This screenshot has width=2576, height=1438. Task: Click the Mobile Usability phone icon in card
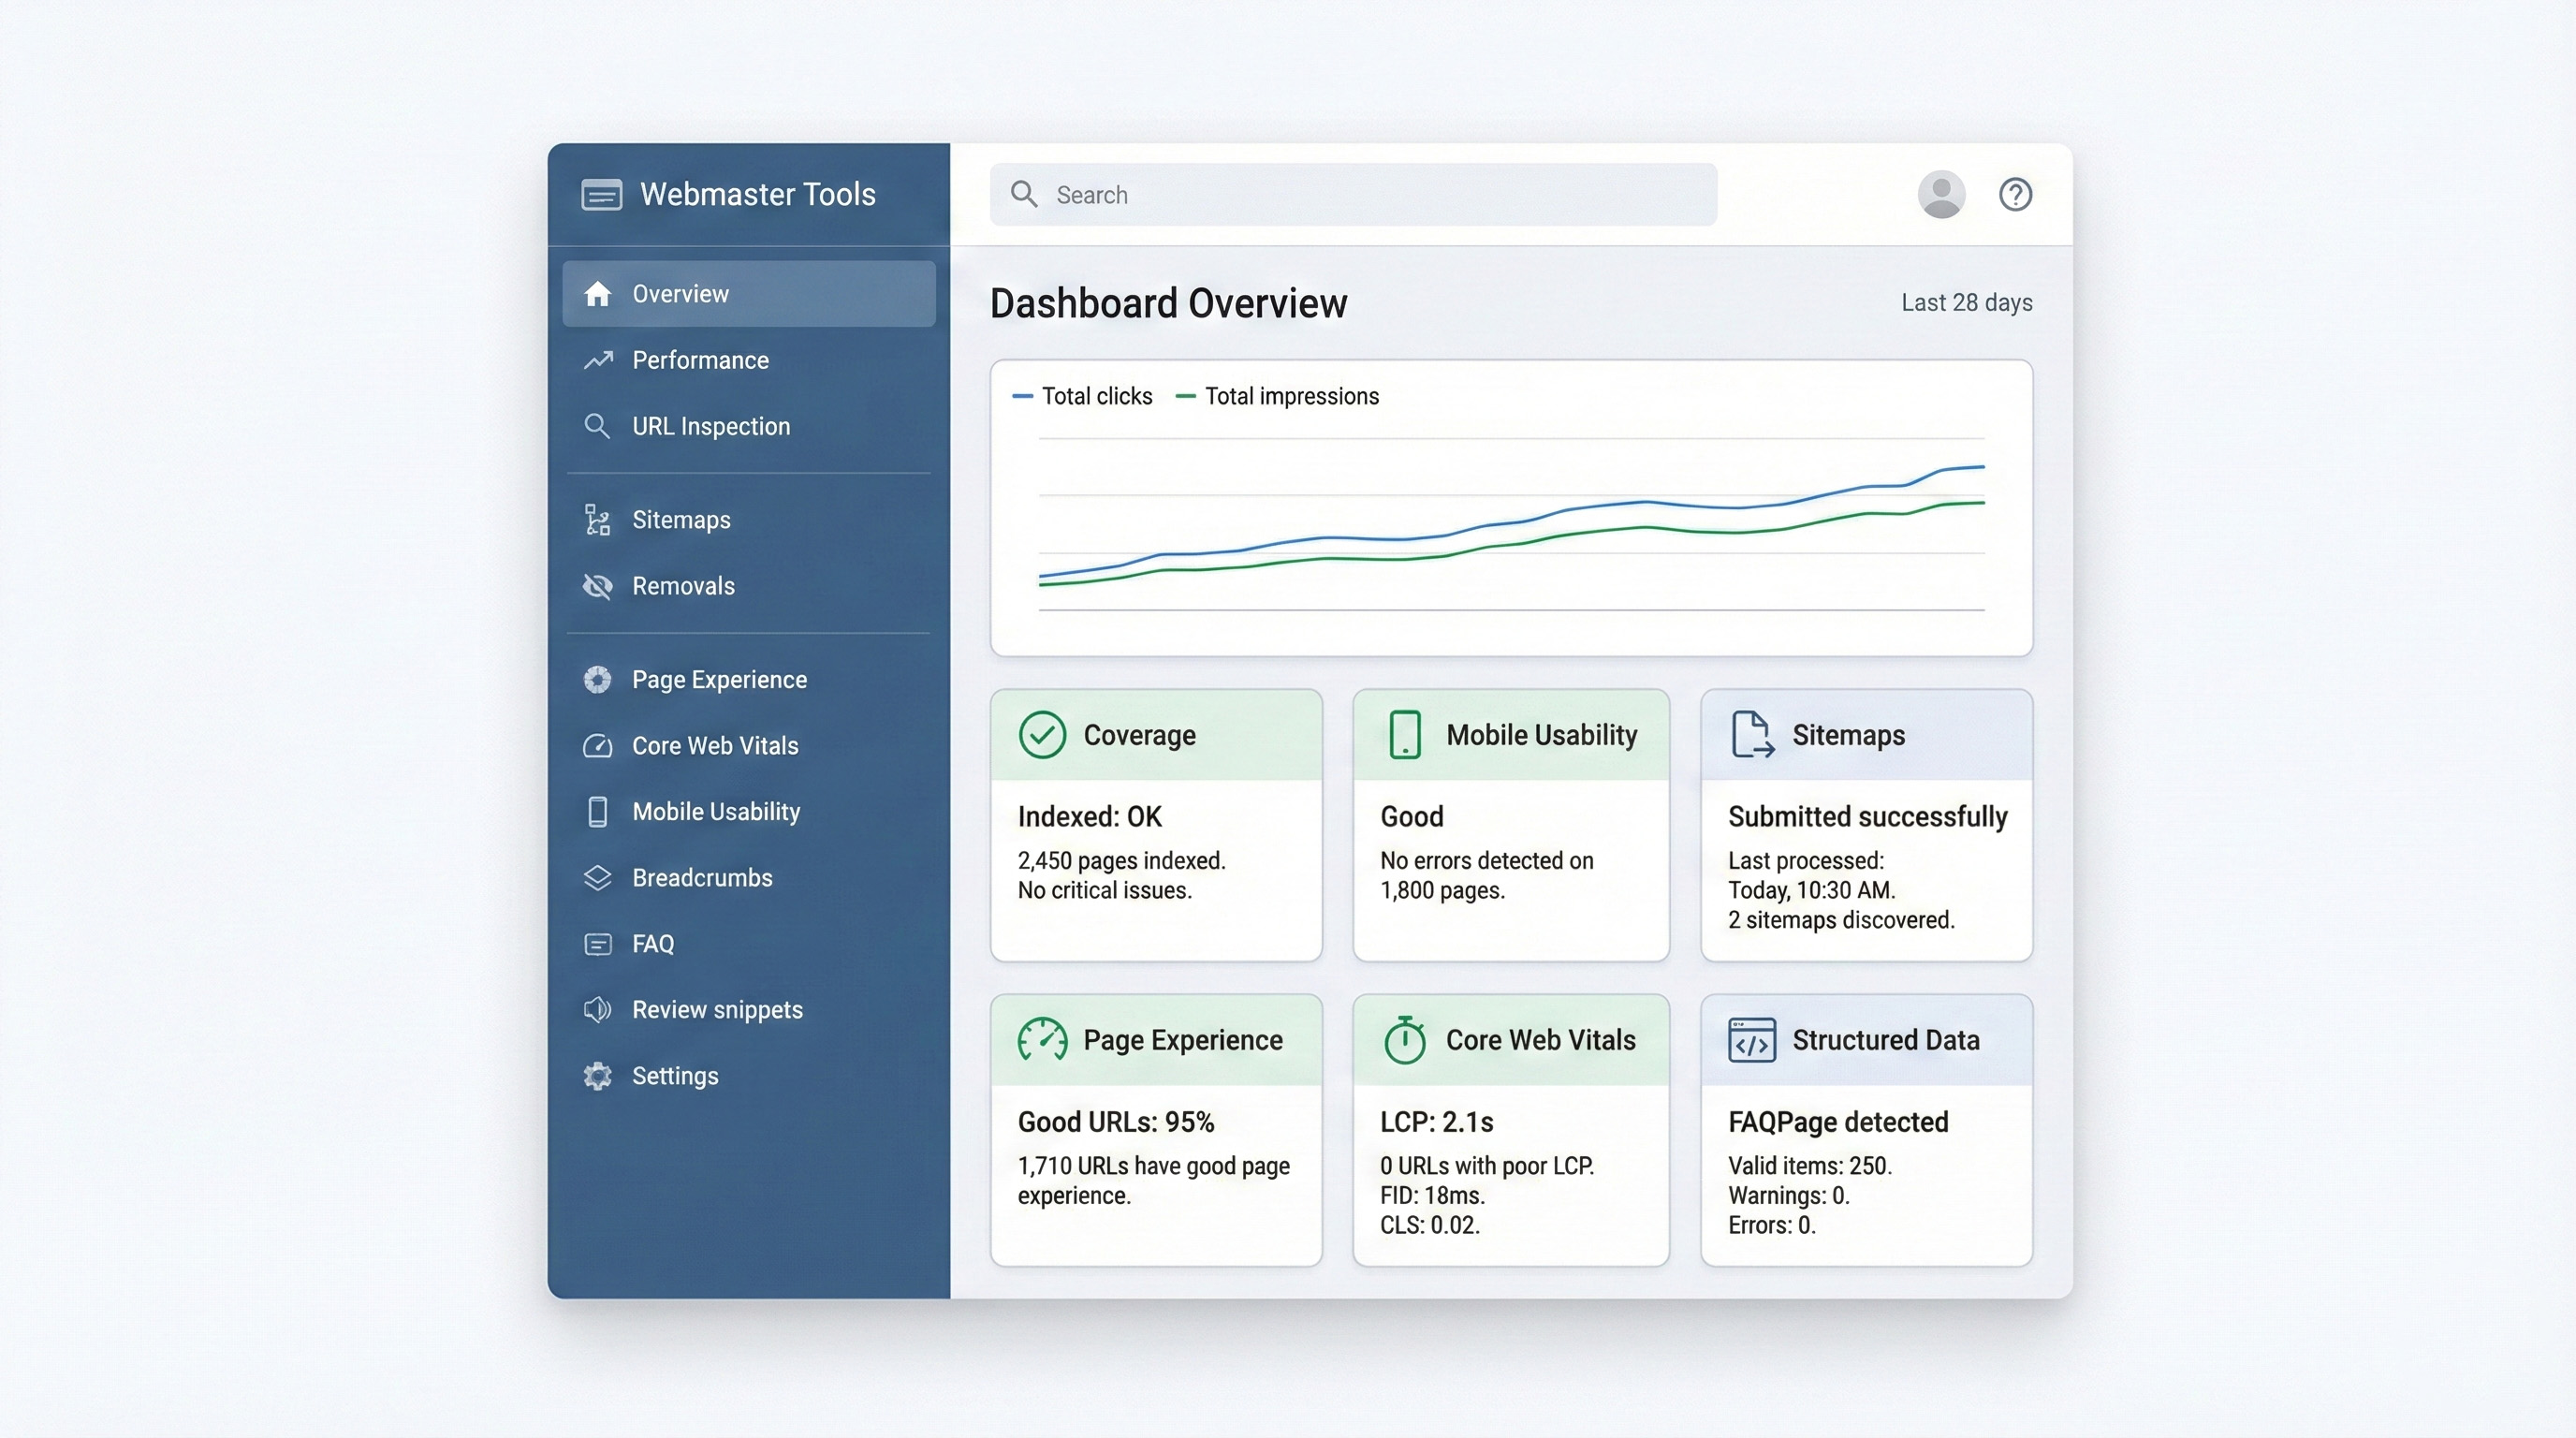tap(1404, 735)
